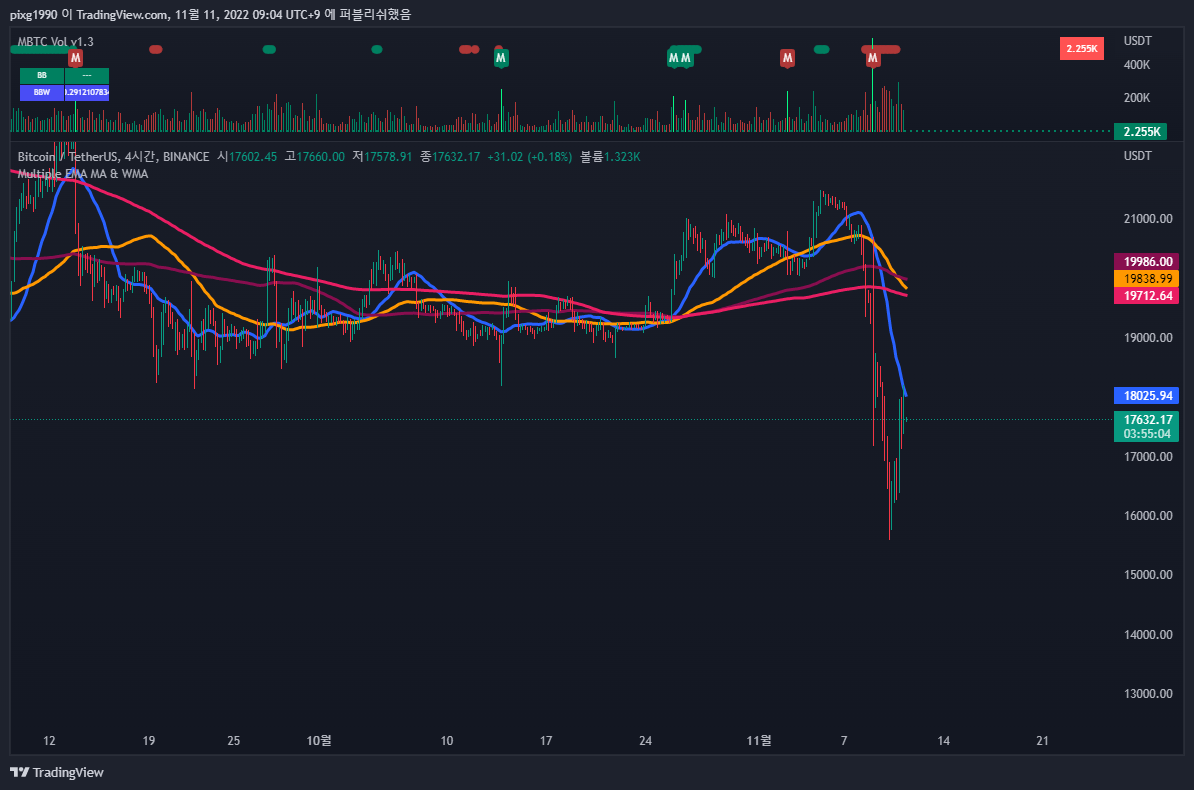
Task: Click the 400K volume axis tick
Action: click(1137, 65)
